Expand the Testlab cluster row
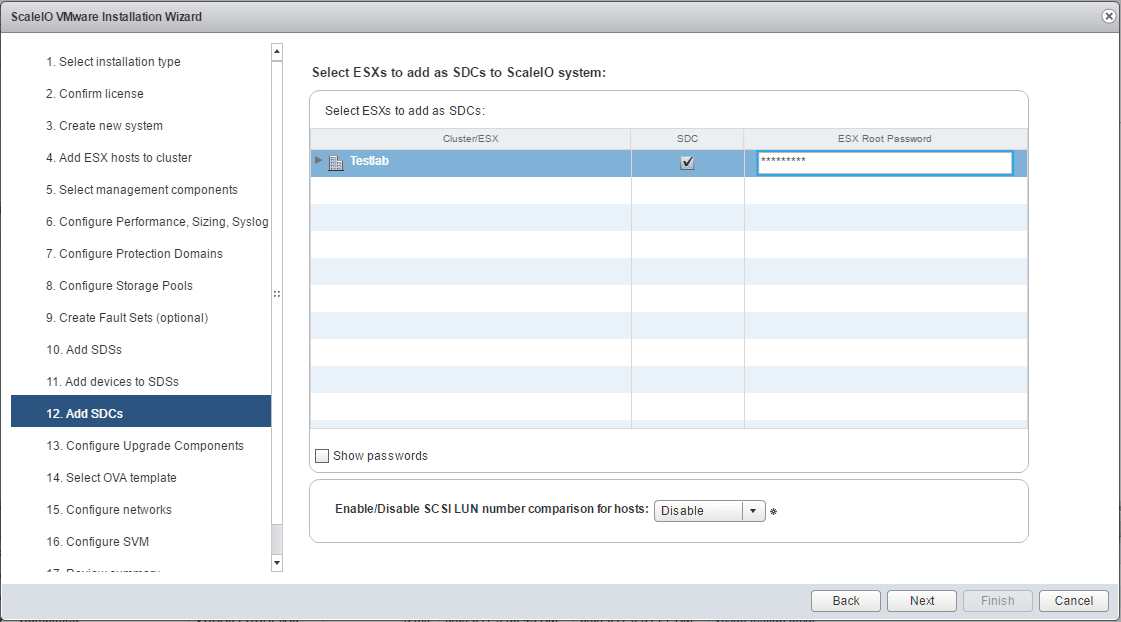 pyautogui.click(x=319, y=160)
